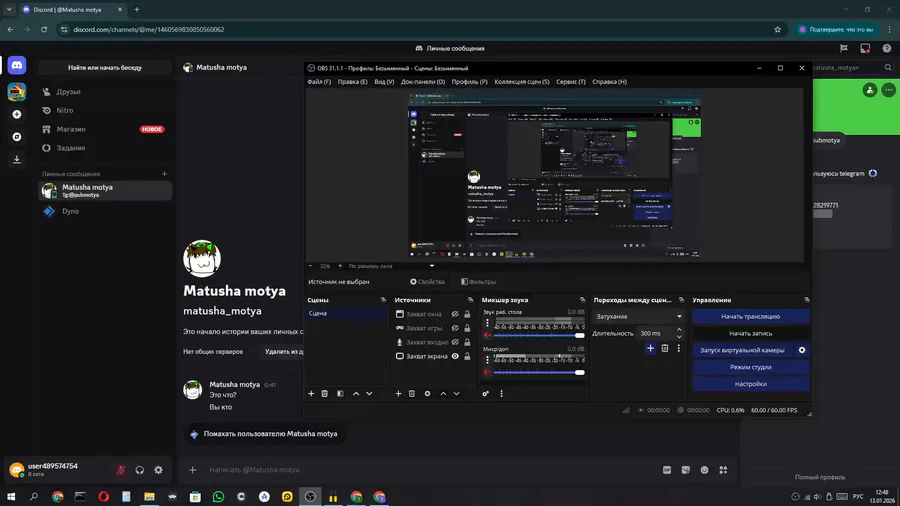Unmute Discord microphone button
Screen dimensions: 900x506
point(121,470)
